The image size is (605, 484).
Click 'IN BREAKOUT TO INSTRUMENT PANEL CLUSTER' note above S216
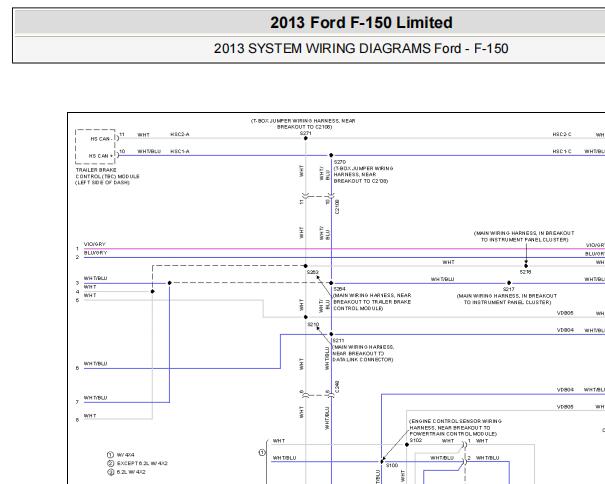tap(524, 237)
